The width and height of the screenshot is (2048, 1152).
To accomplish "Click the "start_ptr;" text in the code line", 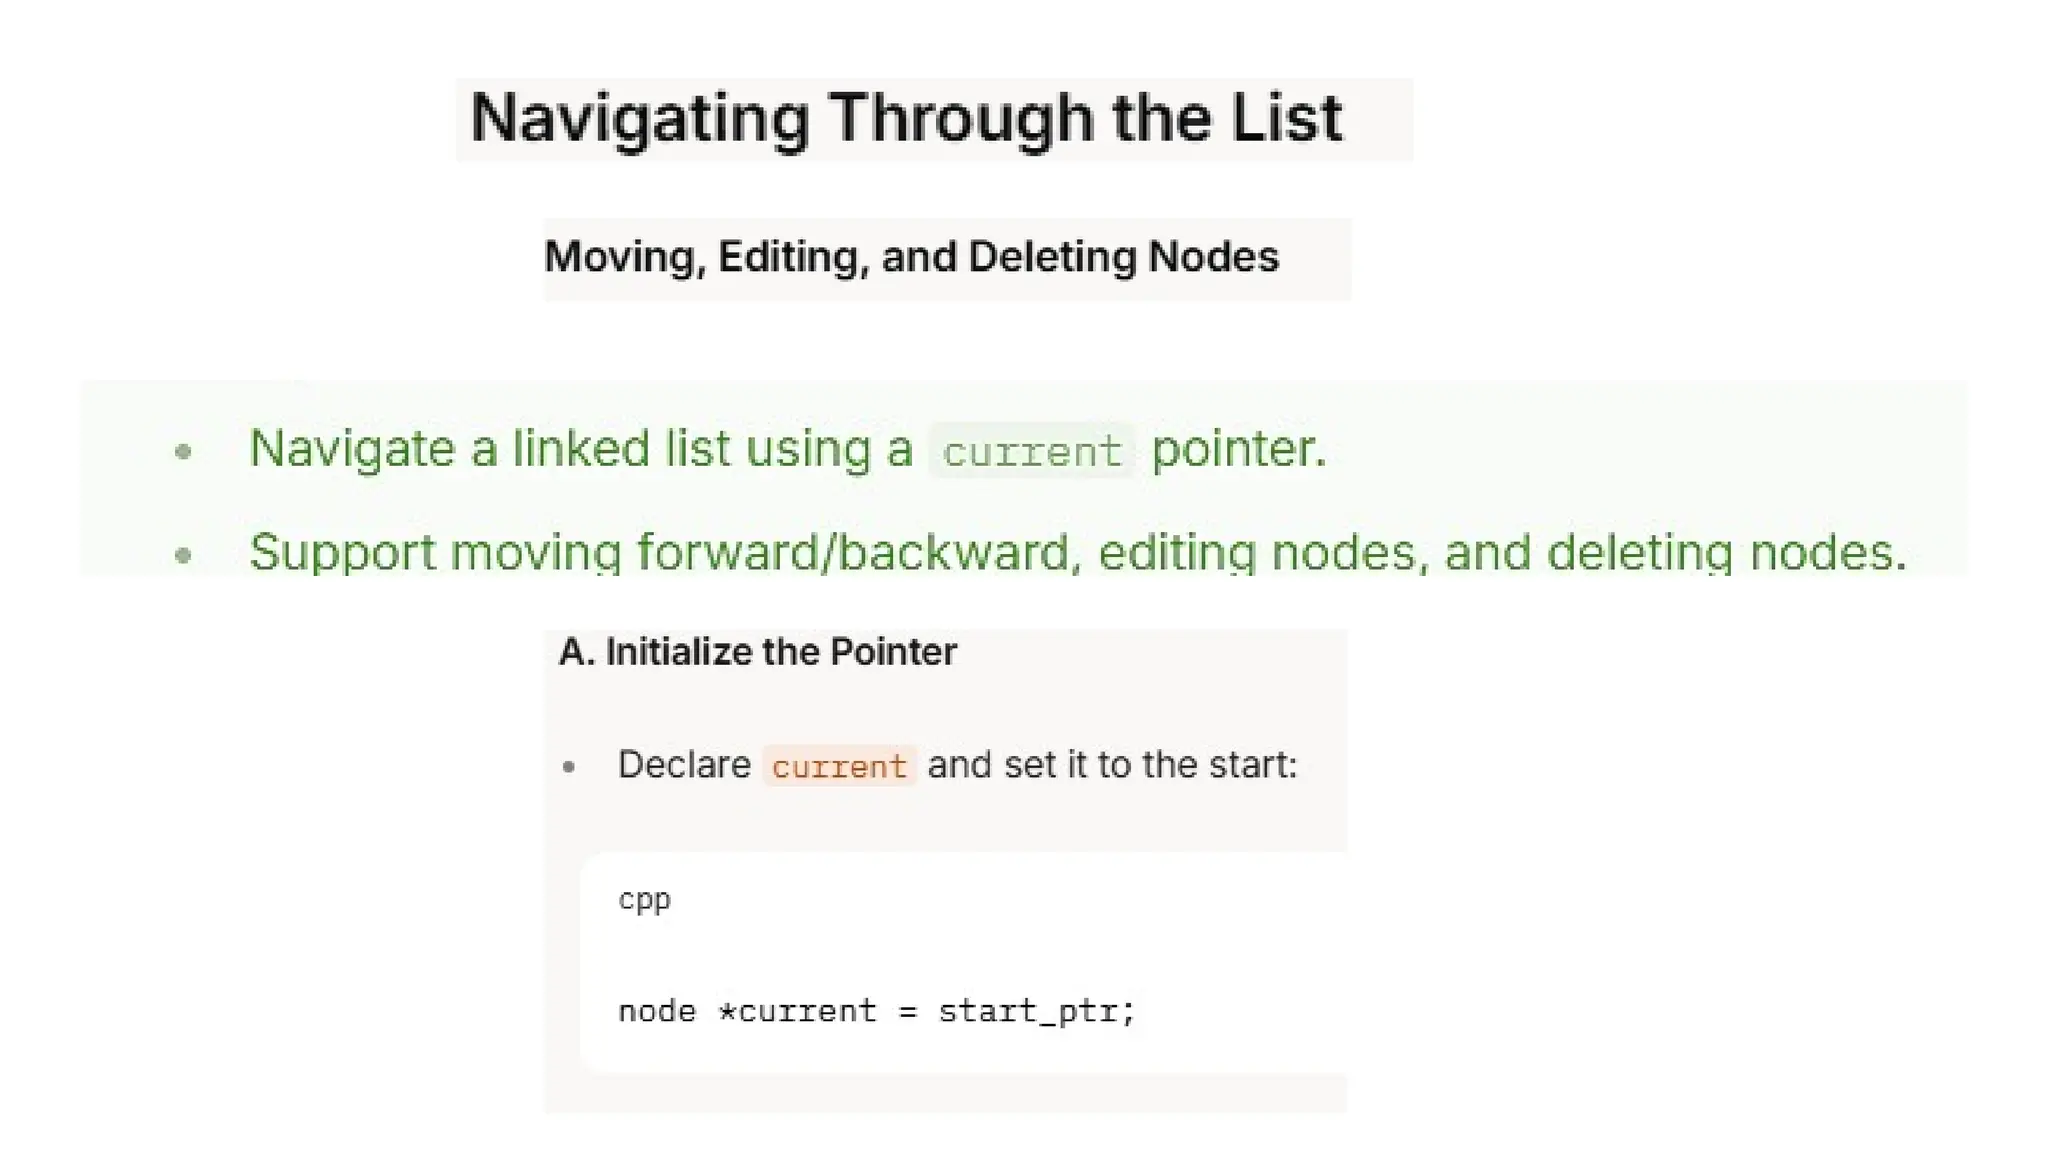I will pos(1037,1011).
